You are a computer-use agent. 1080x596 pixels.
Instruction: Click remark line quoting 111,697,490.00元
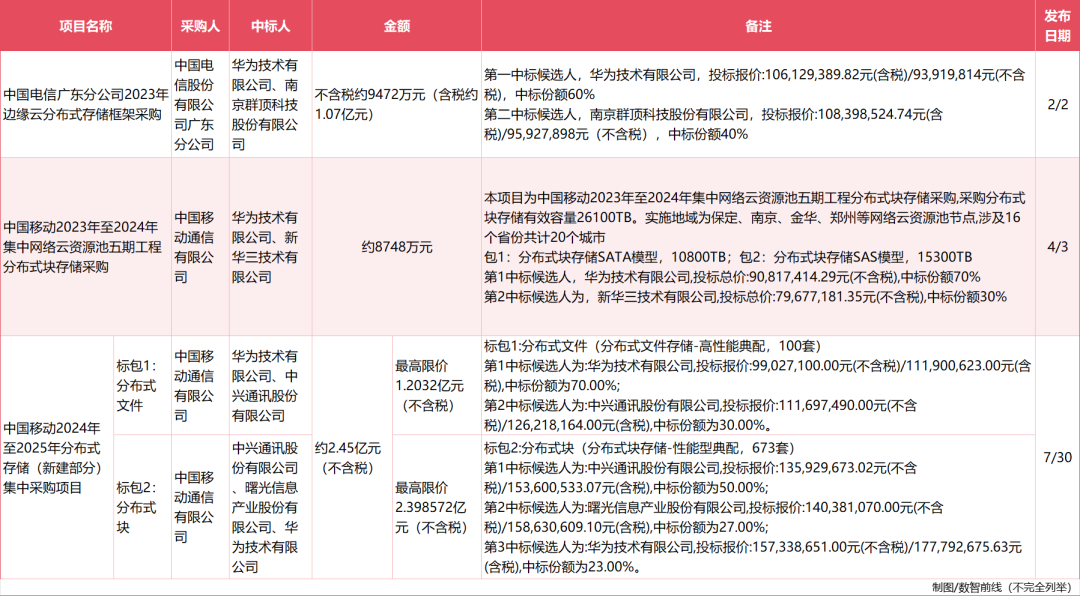(x=700, y=413)
